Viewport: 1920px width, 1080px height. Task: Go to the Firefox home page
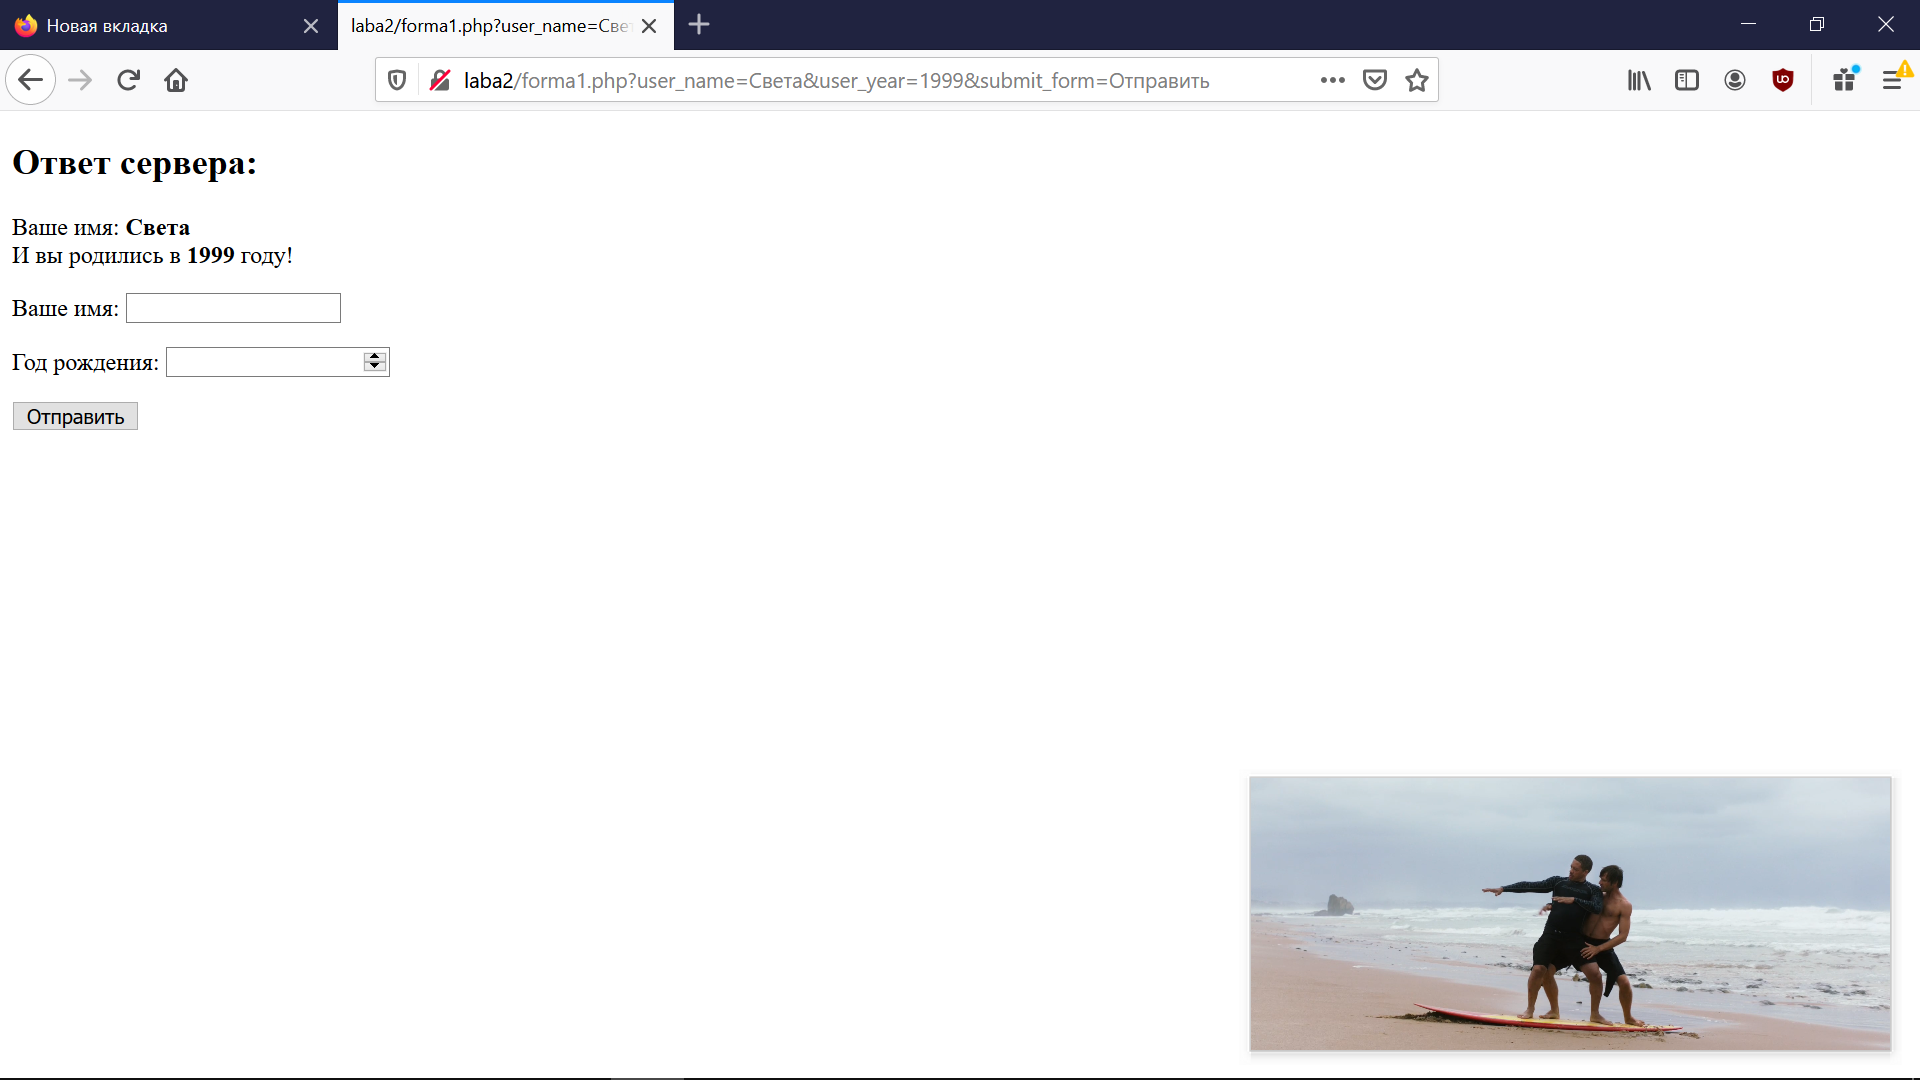coord(176,80)
